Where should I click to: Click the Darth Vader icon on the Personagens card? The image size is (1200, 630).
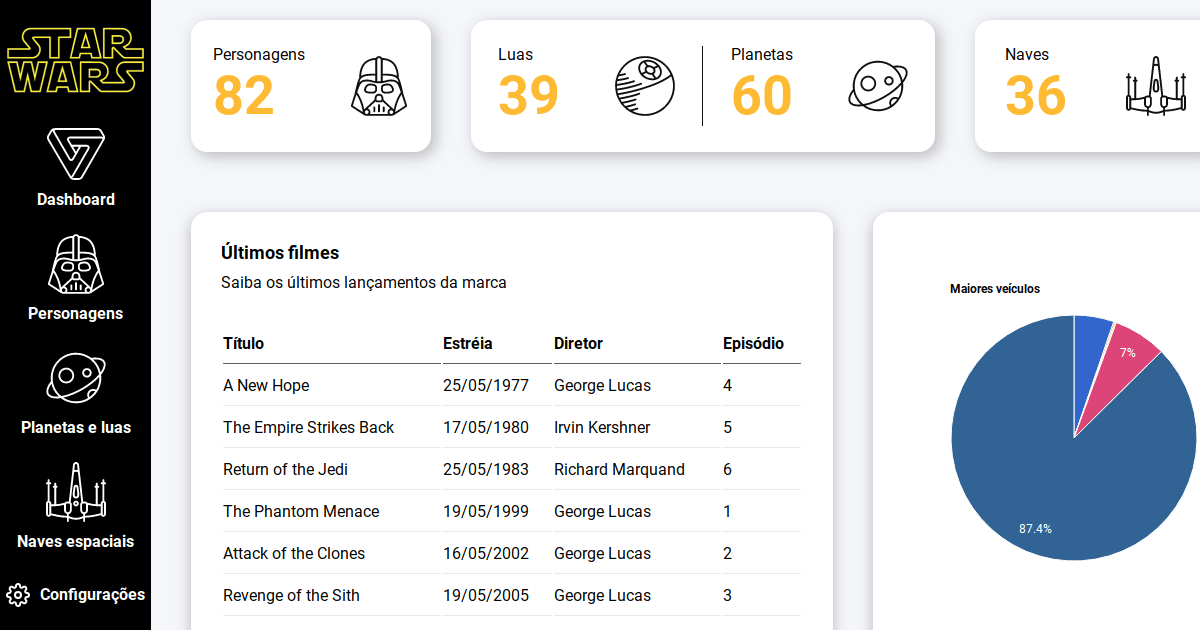pos(379,86)
